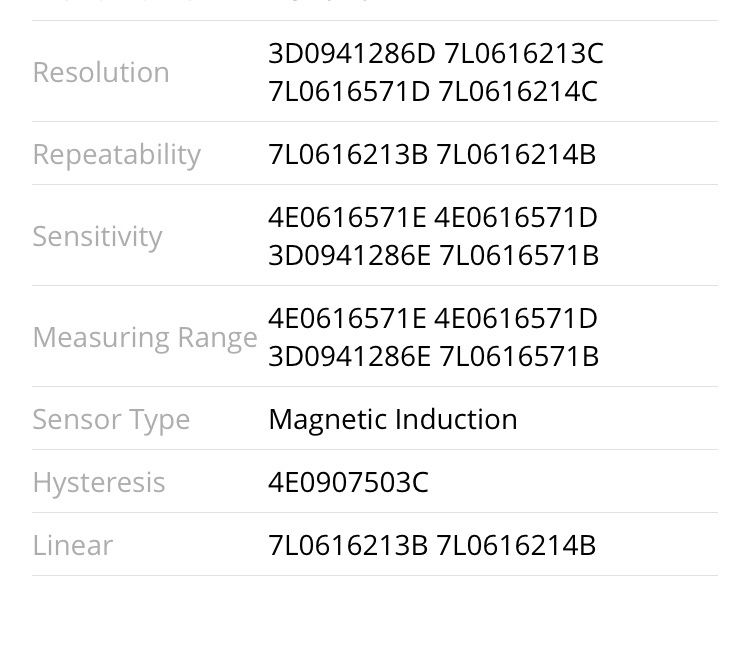
Task: Click the Linear row label
Action: 72,545
